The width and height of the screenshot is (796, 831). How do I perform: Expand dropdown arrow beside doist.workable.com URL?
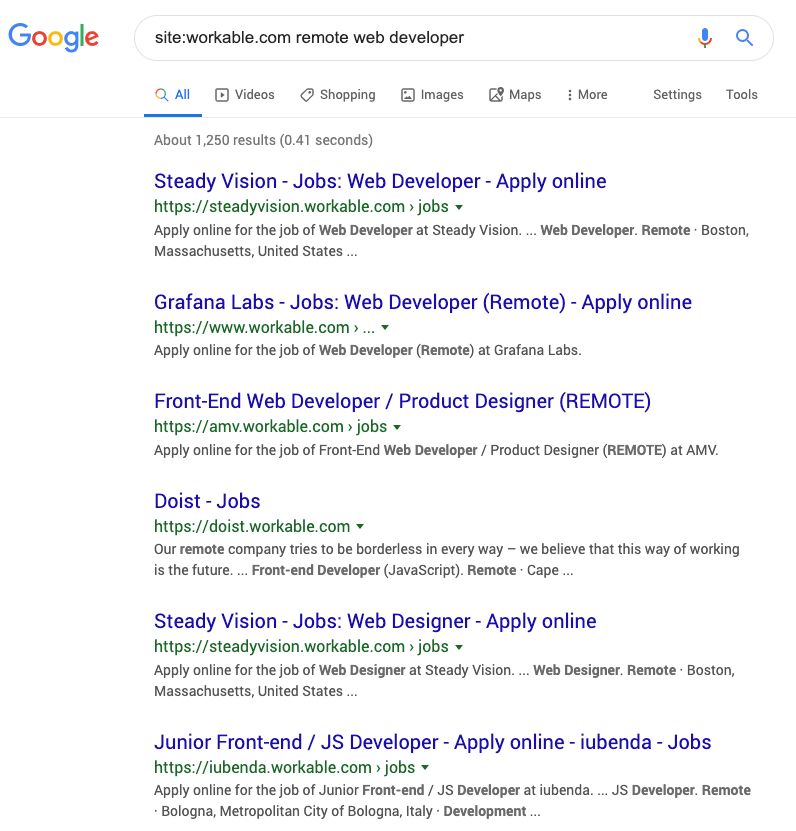coord(360,526)
